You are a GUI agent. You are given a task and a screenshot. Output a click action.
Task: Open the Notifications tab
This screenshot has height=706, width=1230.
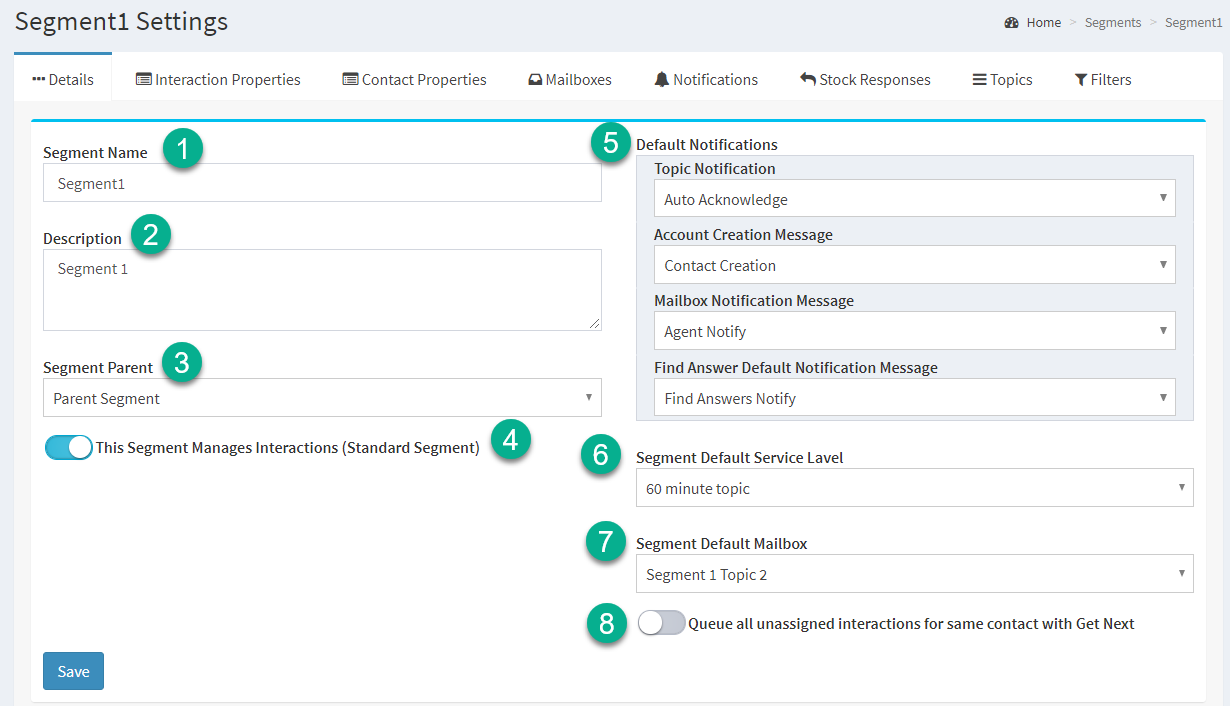(x=706, y=79)
